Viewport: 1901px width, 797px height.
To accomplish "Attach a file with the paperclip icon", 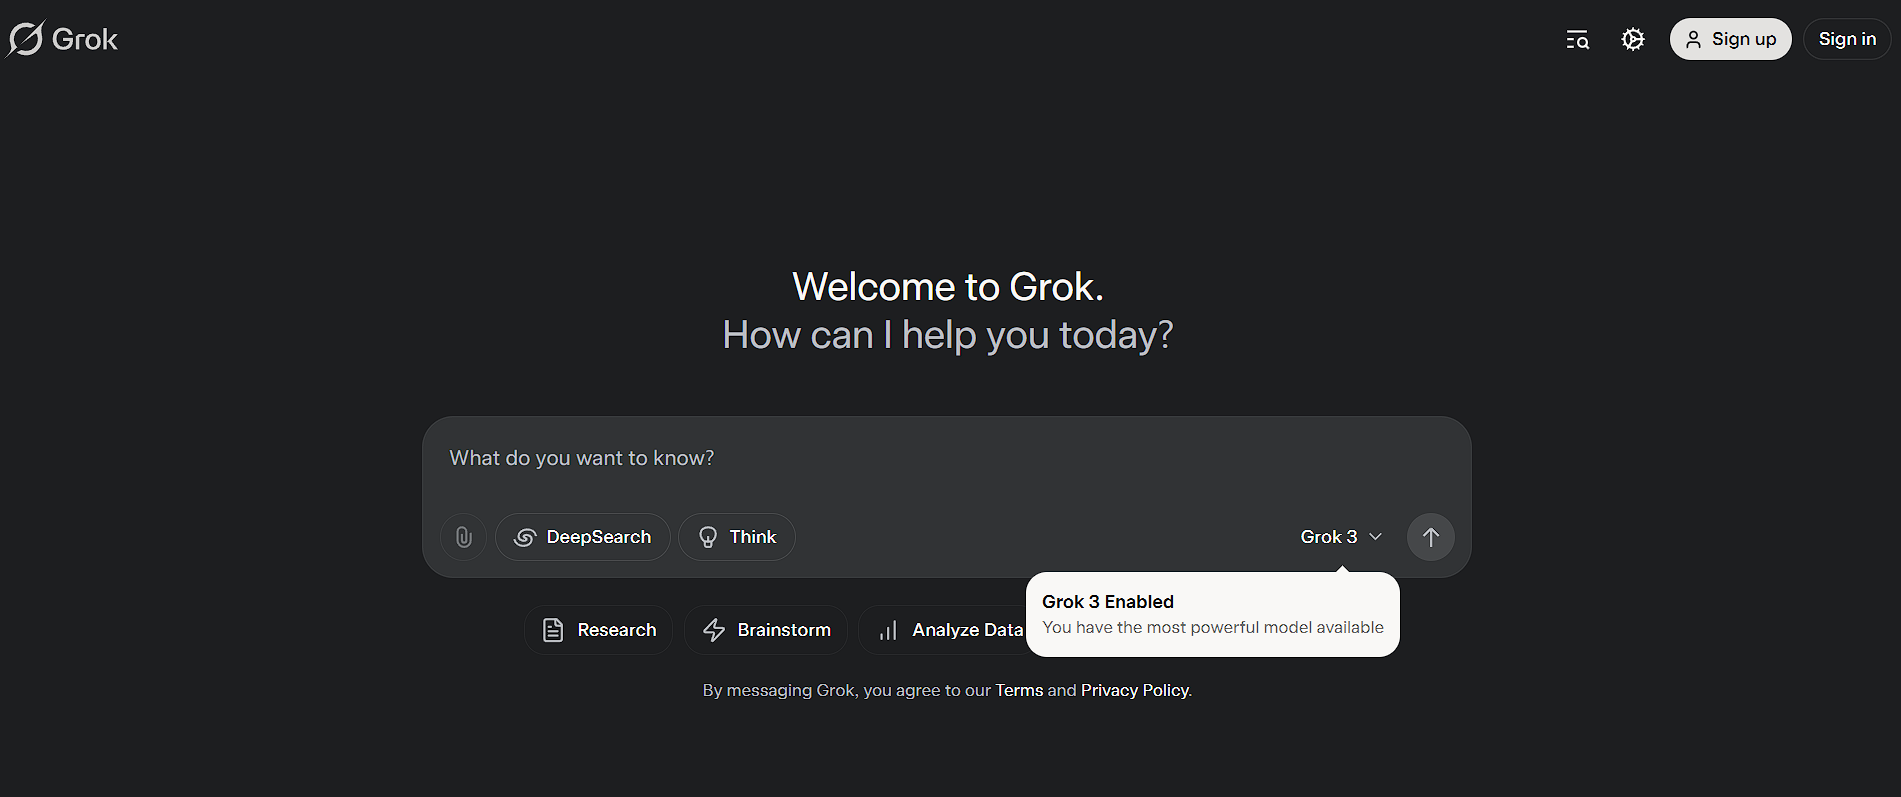I will coord(463,537).
